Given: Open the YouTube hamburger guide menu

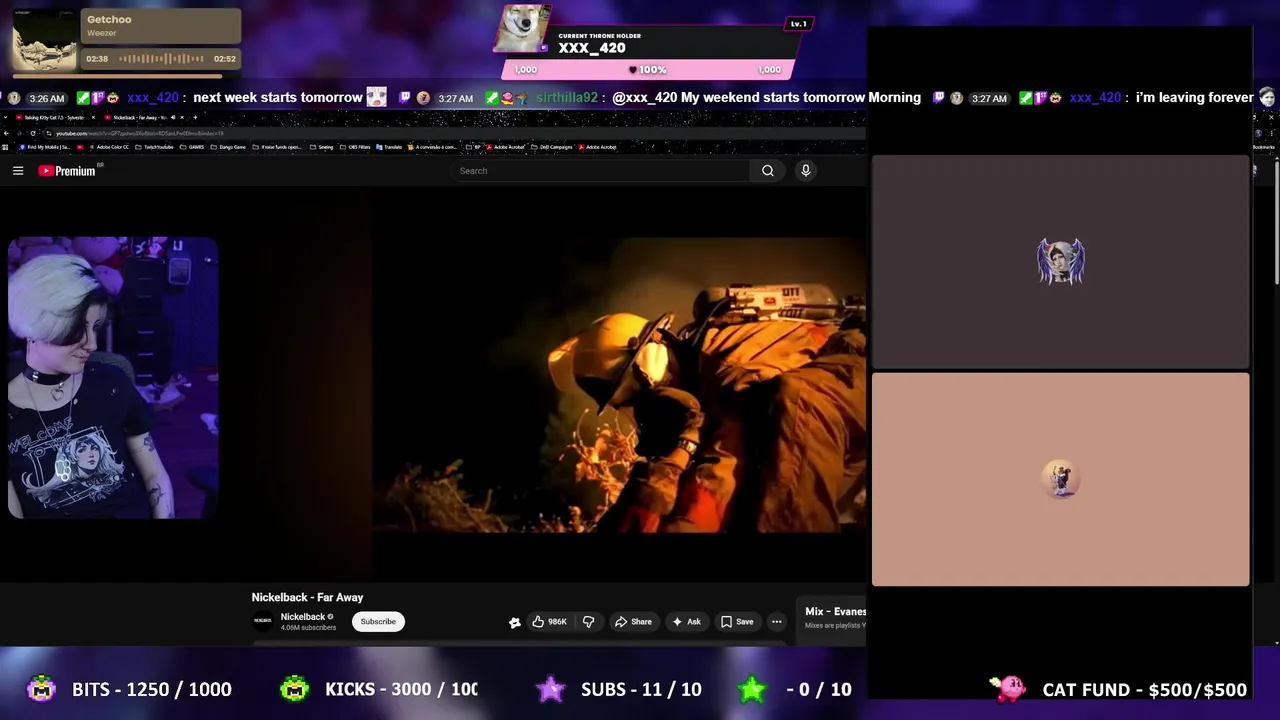Looking at the screenshot, I should click(x=18, y=171).
